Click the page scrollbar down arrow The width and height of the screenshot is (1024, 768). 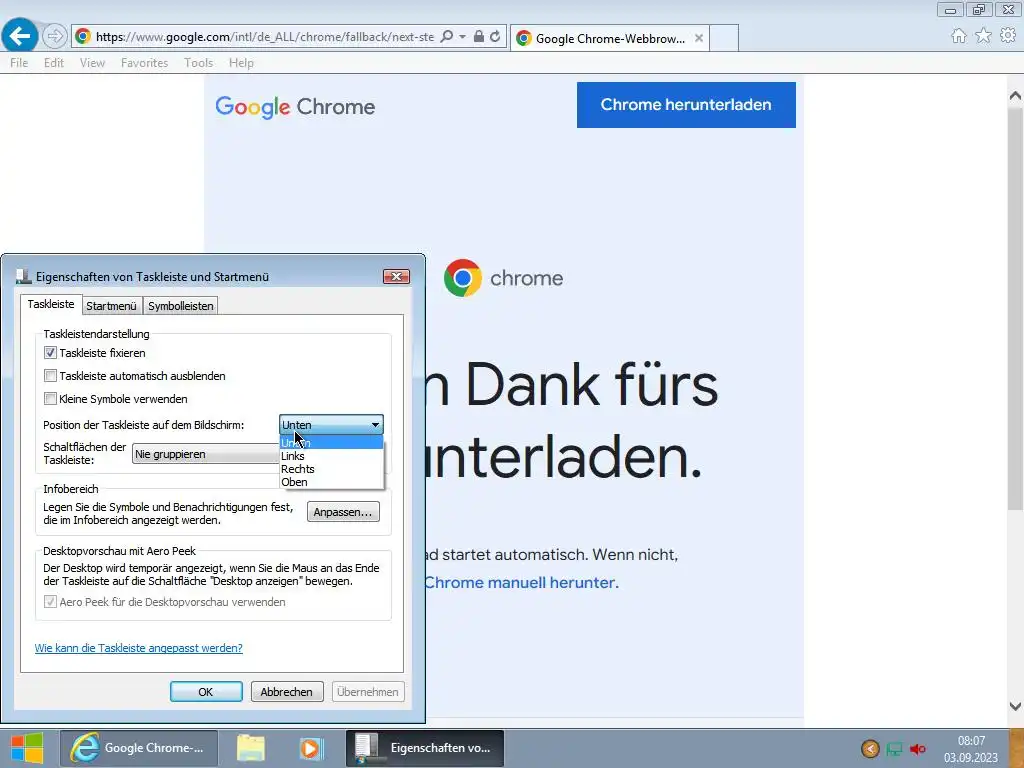[x=1015, y=707]
